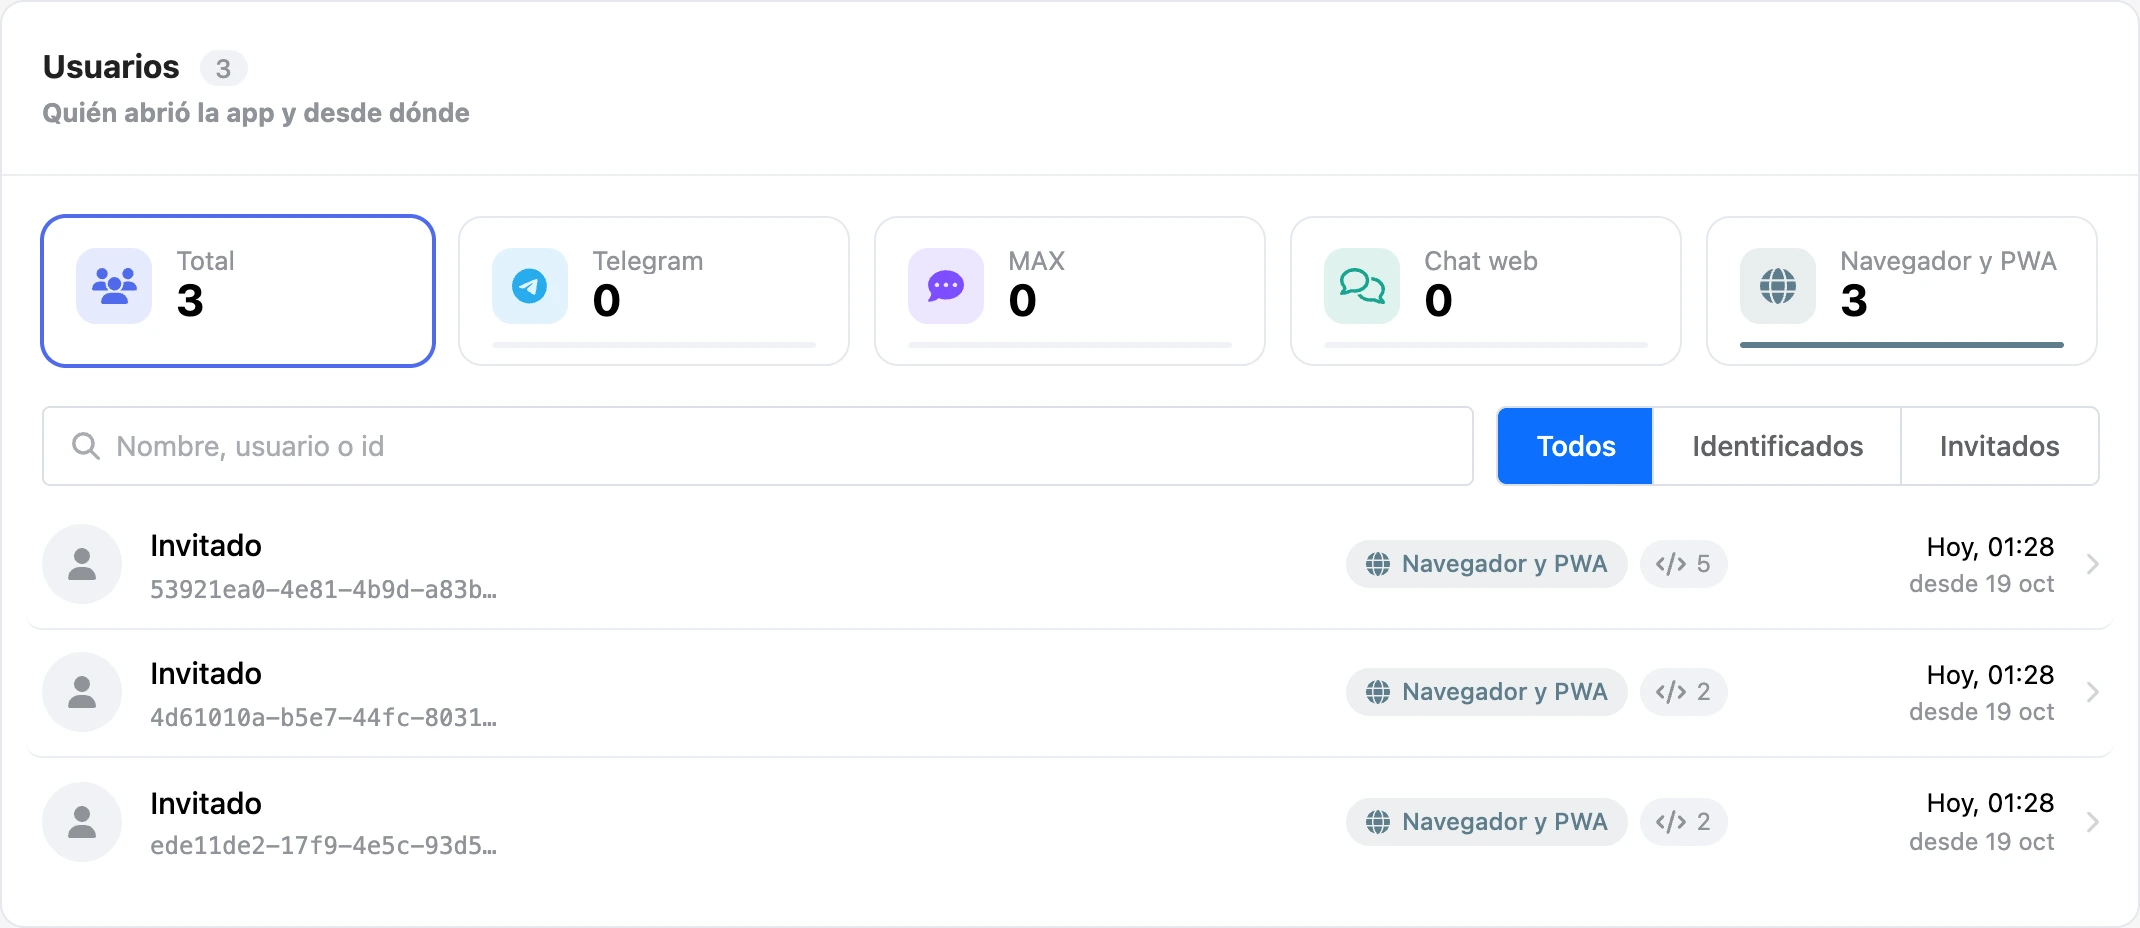The image size is (2140, 928).
Task: Select the Todos filter
Action: [1575, 446]
